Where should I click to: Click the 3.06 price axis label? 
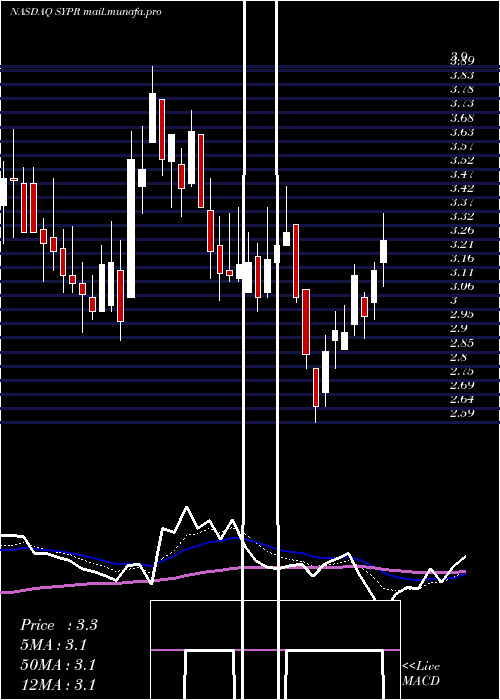point(462,287)
